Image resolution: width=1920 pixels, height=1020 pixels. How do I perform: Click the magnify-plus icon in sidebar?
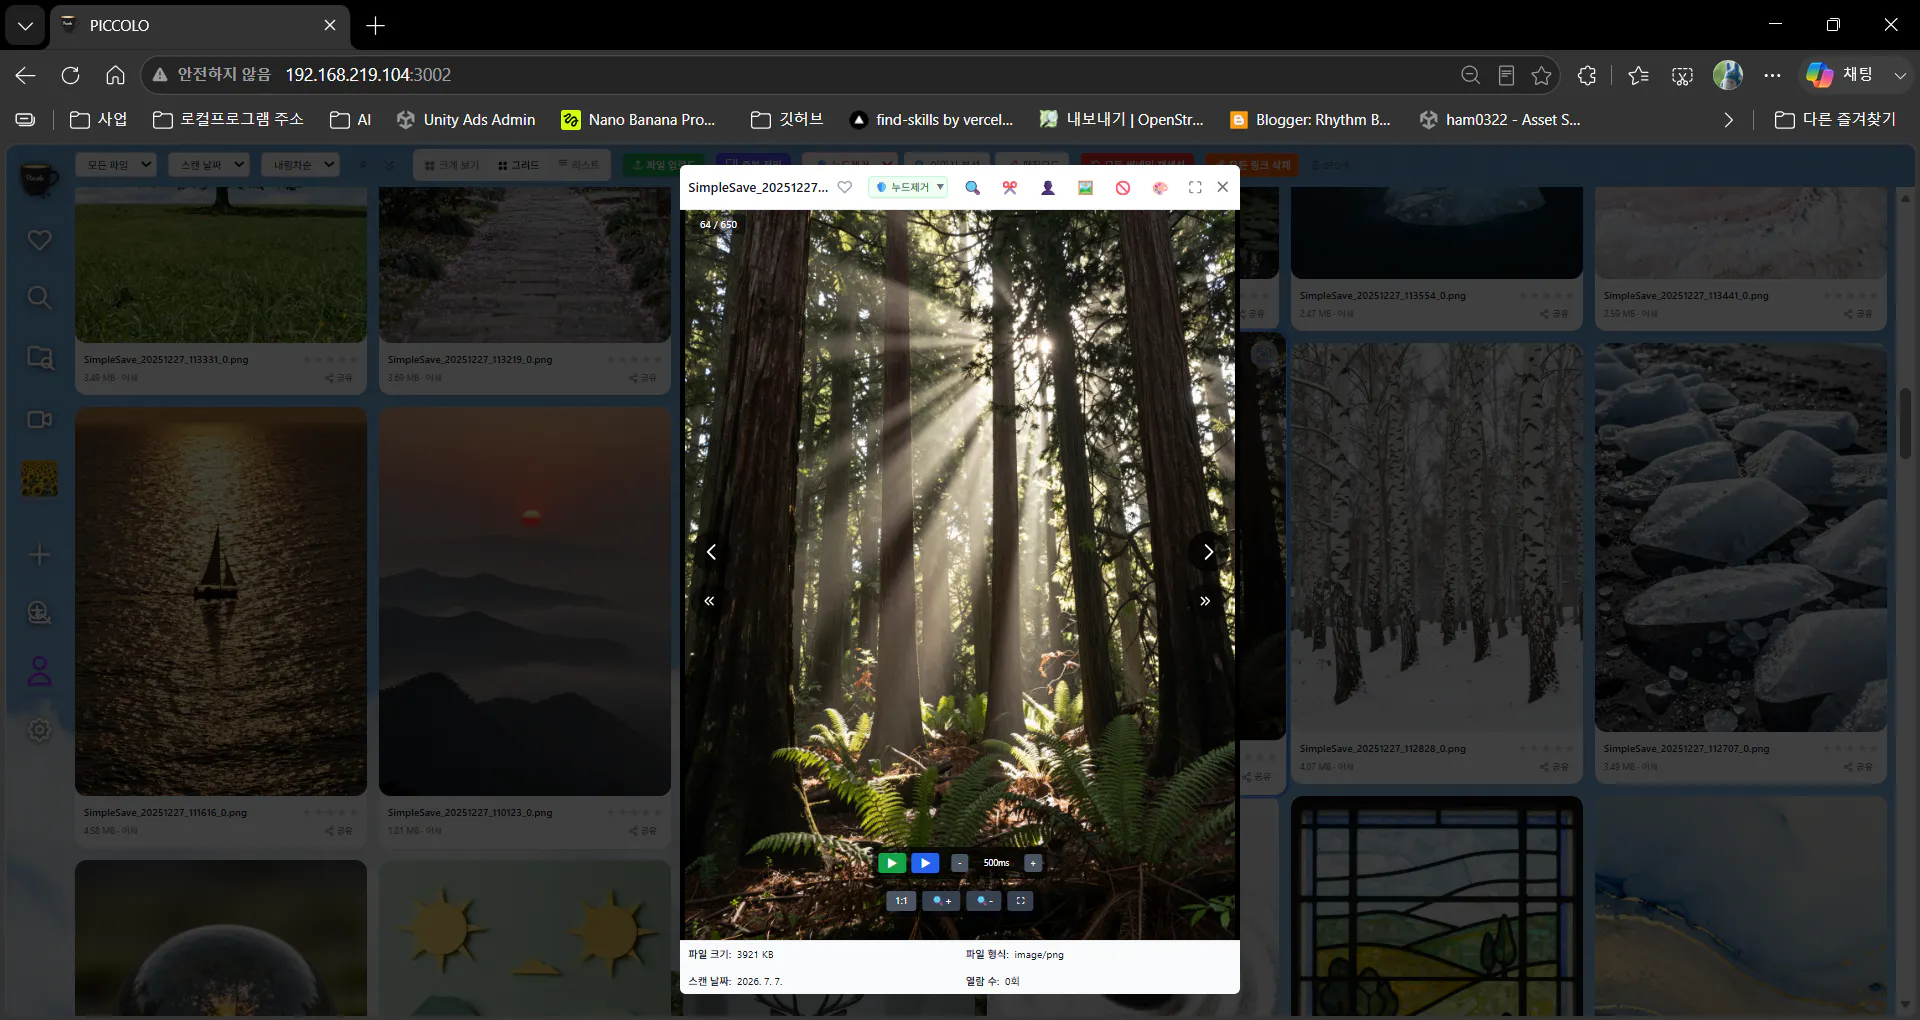(39, 612)
